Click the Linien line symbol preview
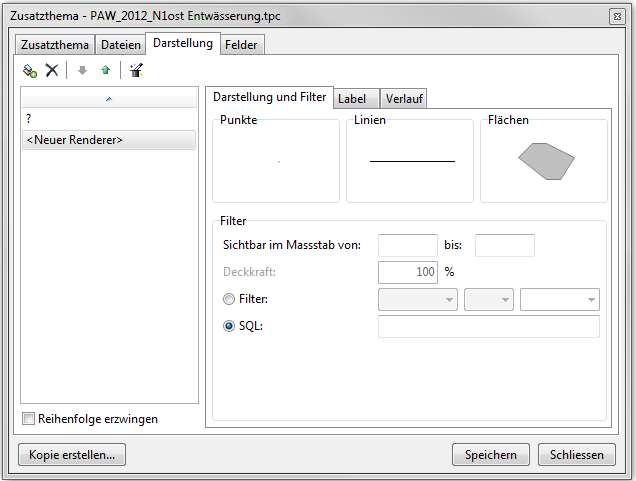Screen dimensions: 636x481 (x=411, y=161)
